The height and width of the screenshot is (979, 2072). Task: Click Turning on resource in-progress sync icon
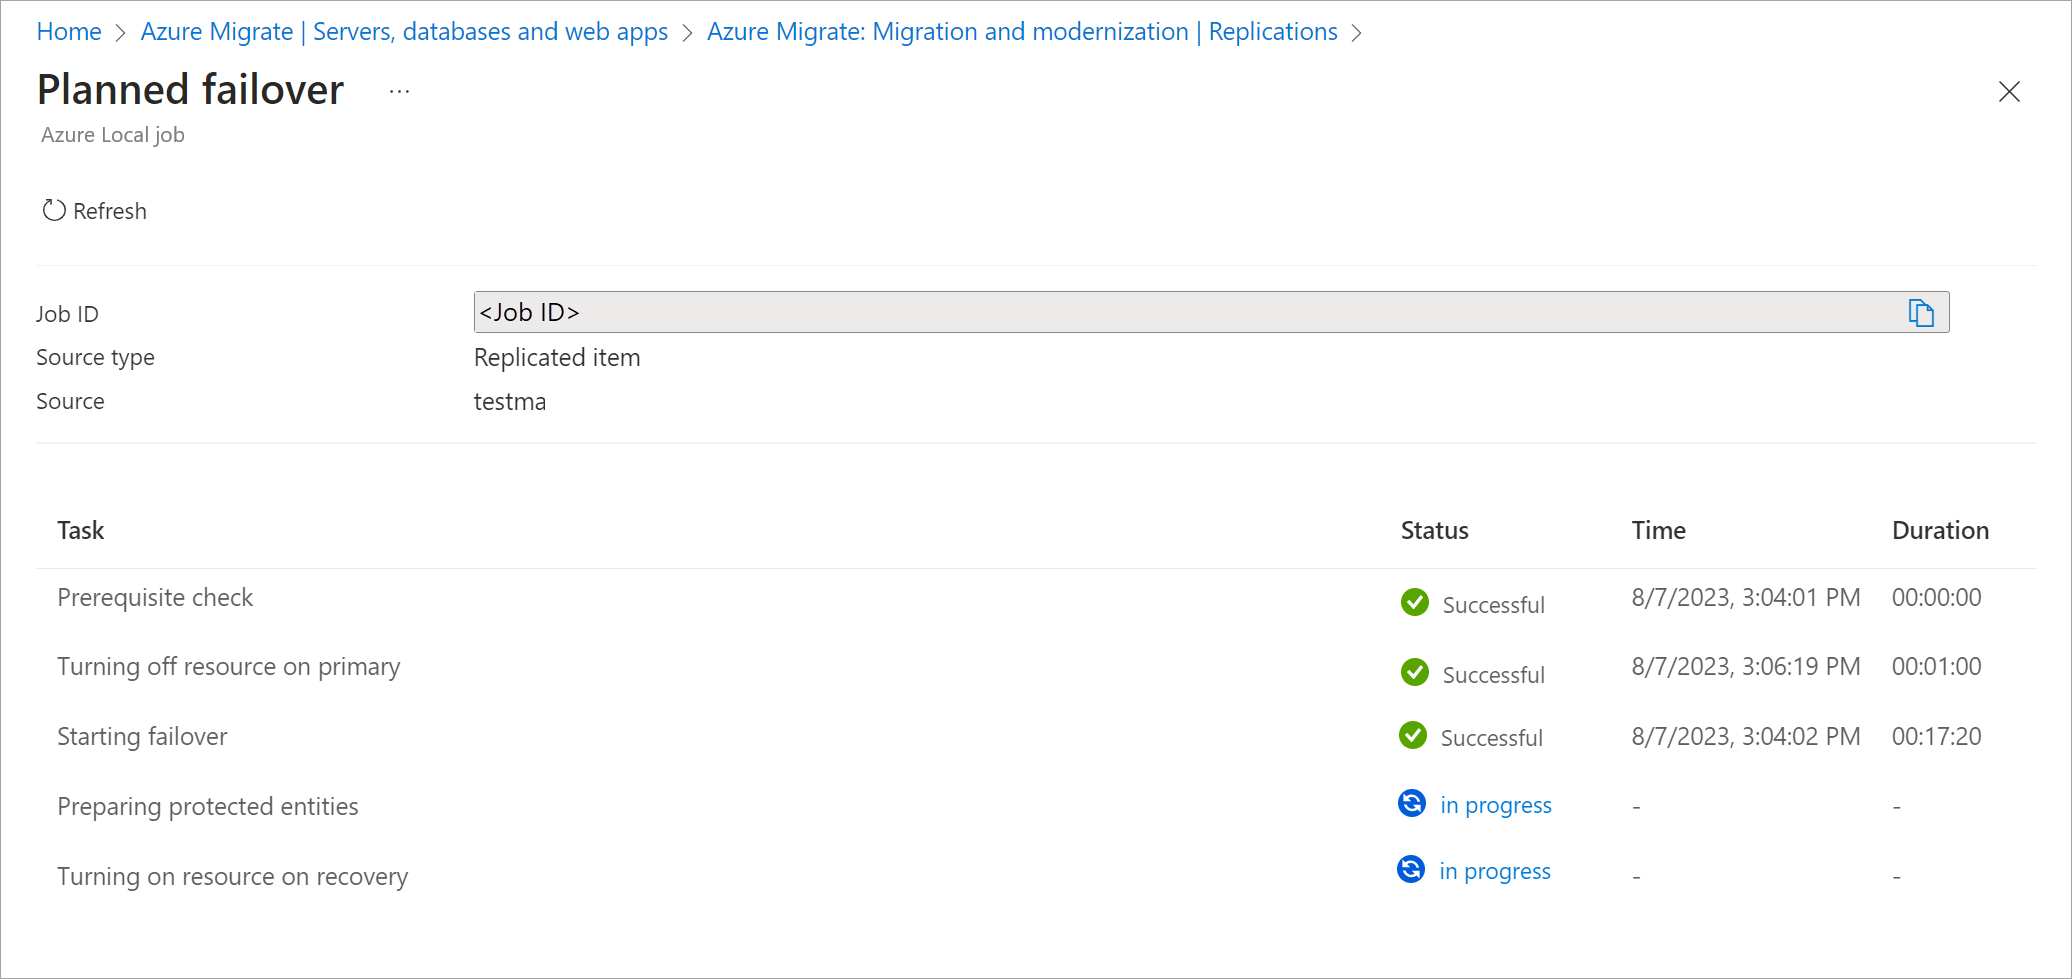pyautogui.click(x=1410, y=869)
